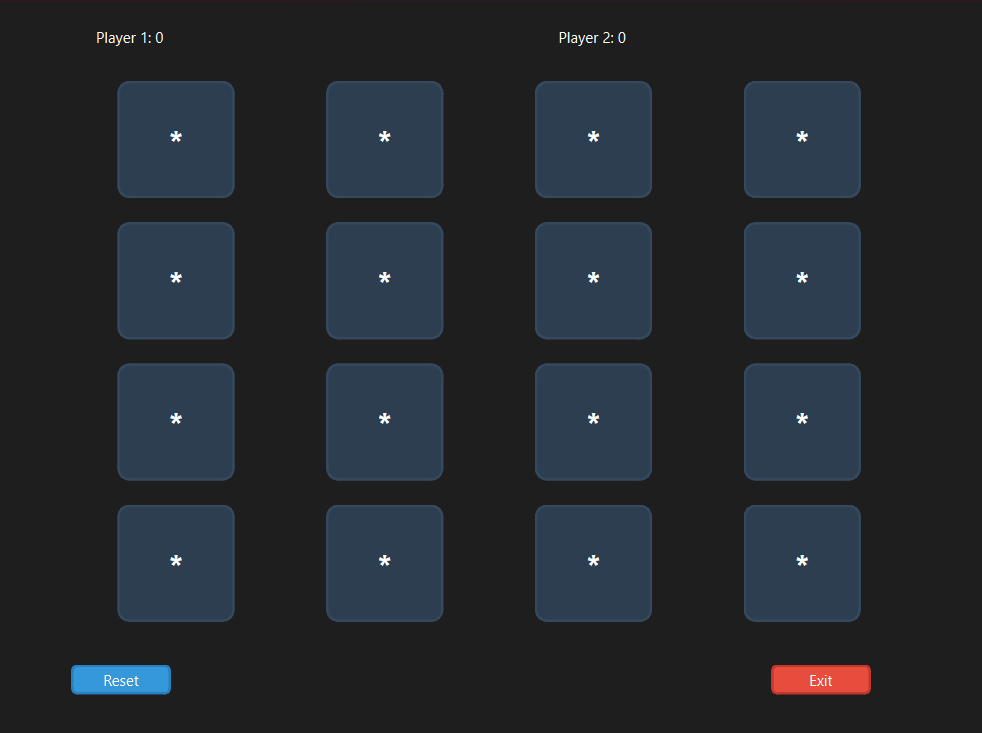
Task: Reveal the card in row 2, column 2
Action: 385,281
